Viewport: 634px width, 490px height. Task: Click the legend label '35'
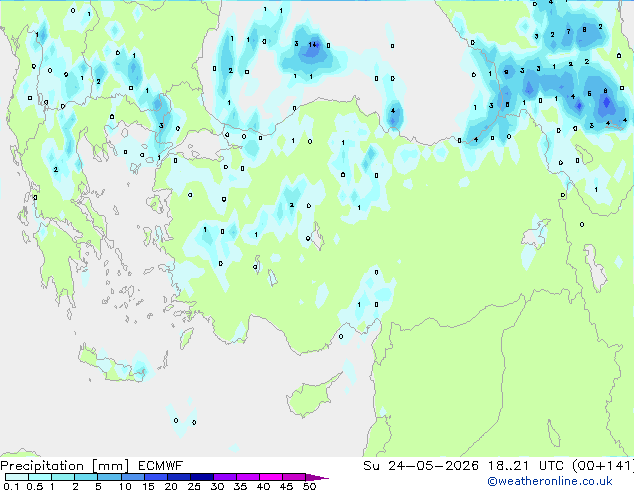pyautogui.click(x=240, y=486)
